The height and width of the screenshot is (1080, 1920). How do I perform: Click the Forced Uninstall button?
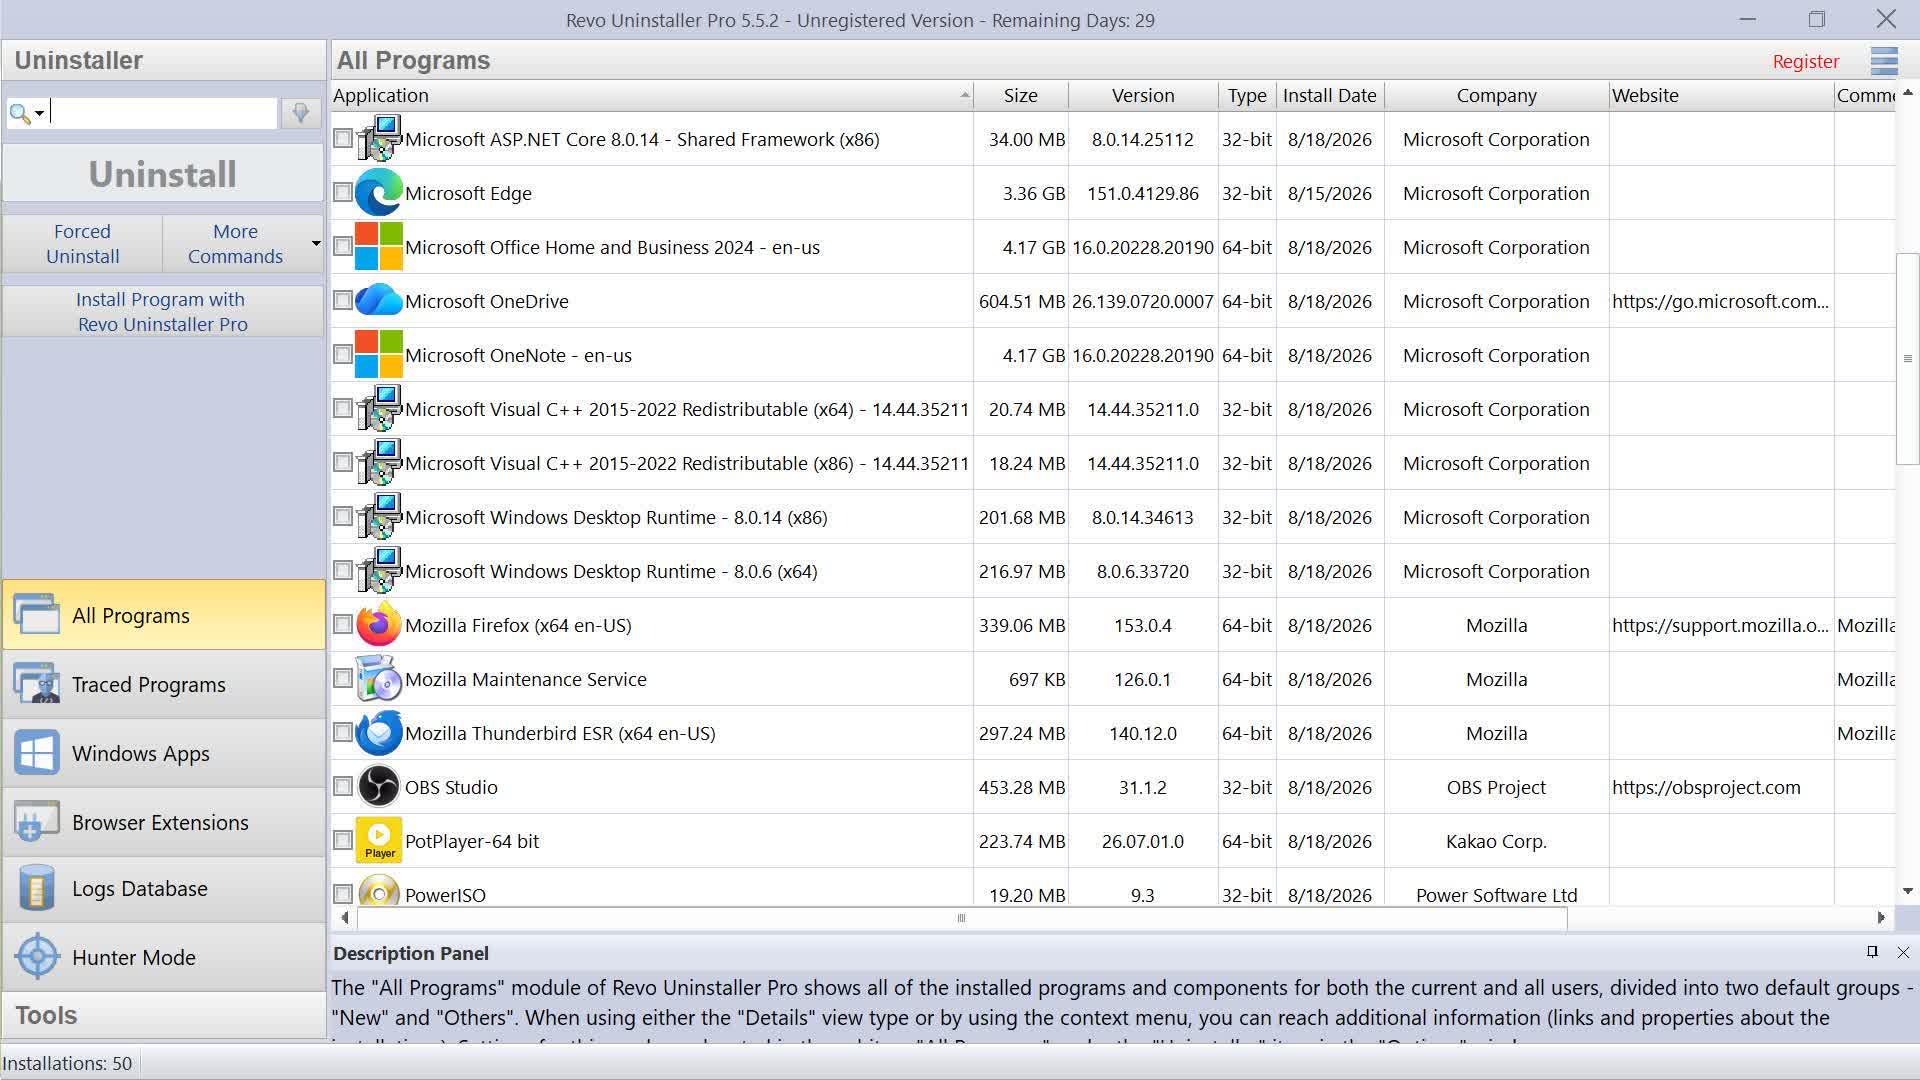point(82,244)
